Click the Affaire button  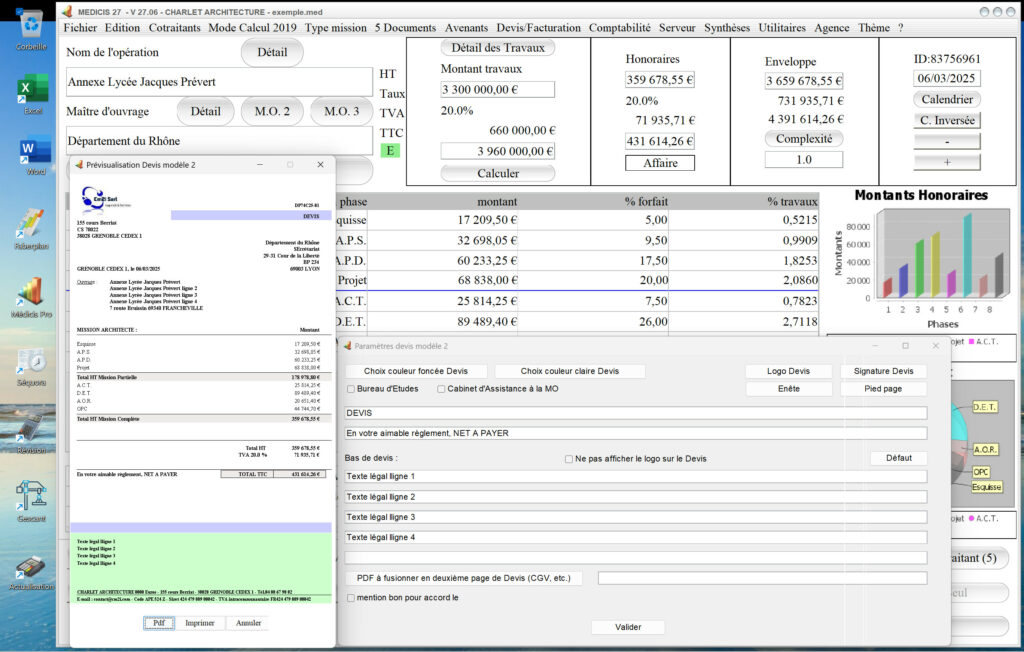click(660, 163)
